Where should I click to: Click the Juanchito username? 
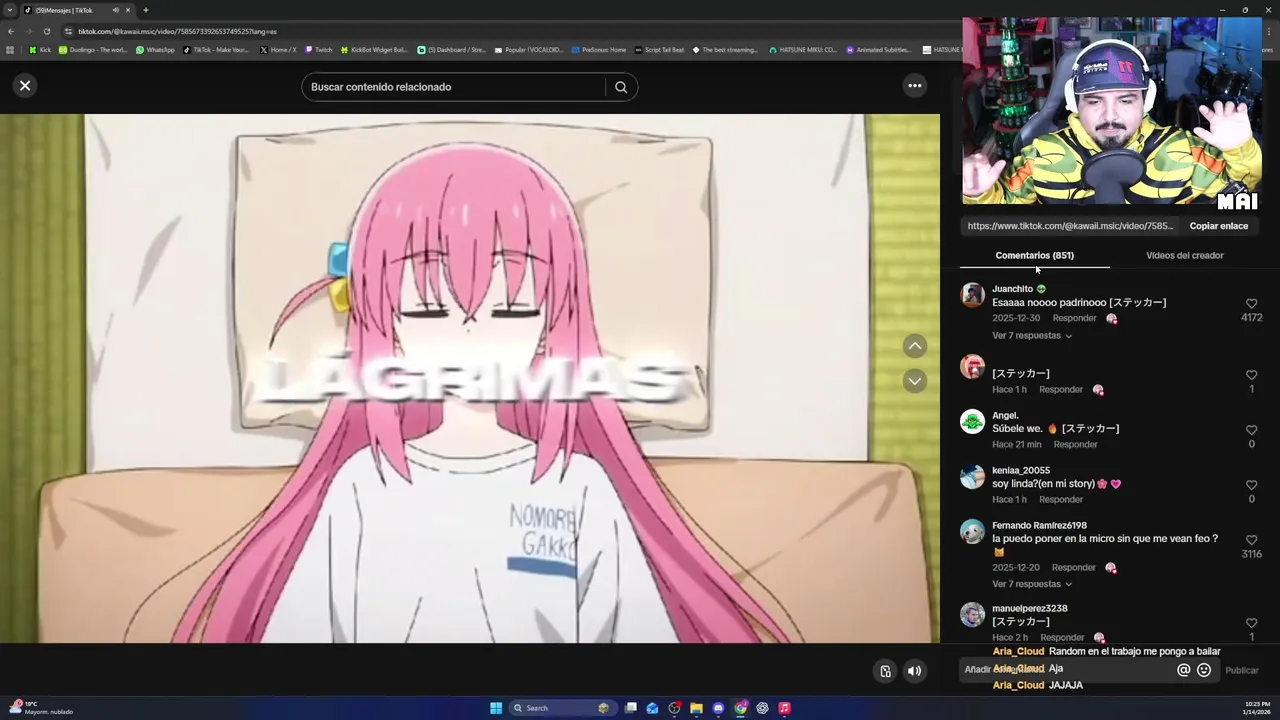[1012, 289]
